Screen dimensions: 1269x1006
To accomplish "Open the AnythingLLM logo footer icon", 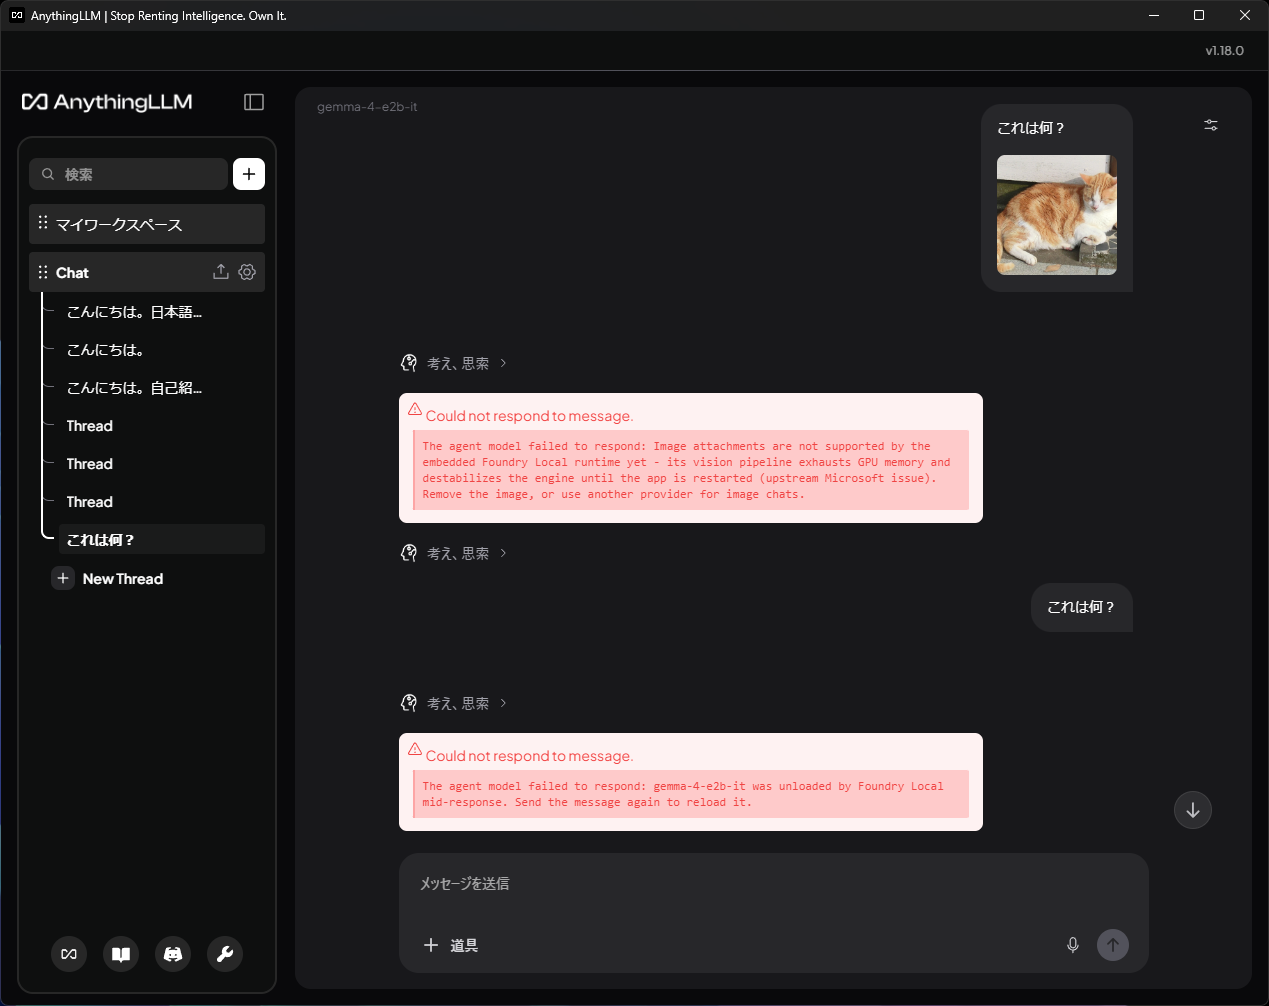I will 69,954.
